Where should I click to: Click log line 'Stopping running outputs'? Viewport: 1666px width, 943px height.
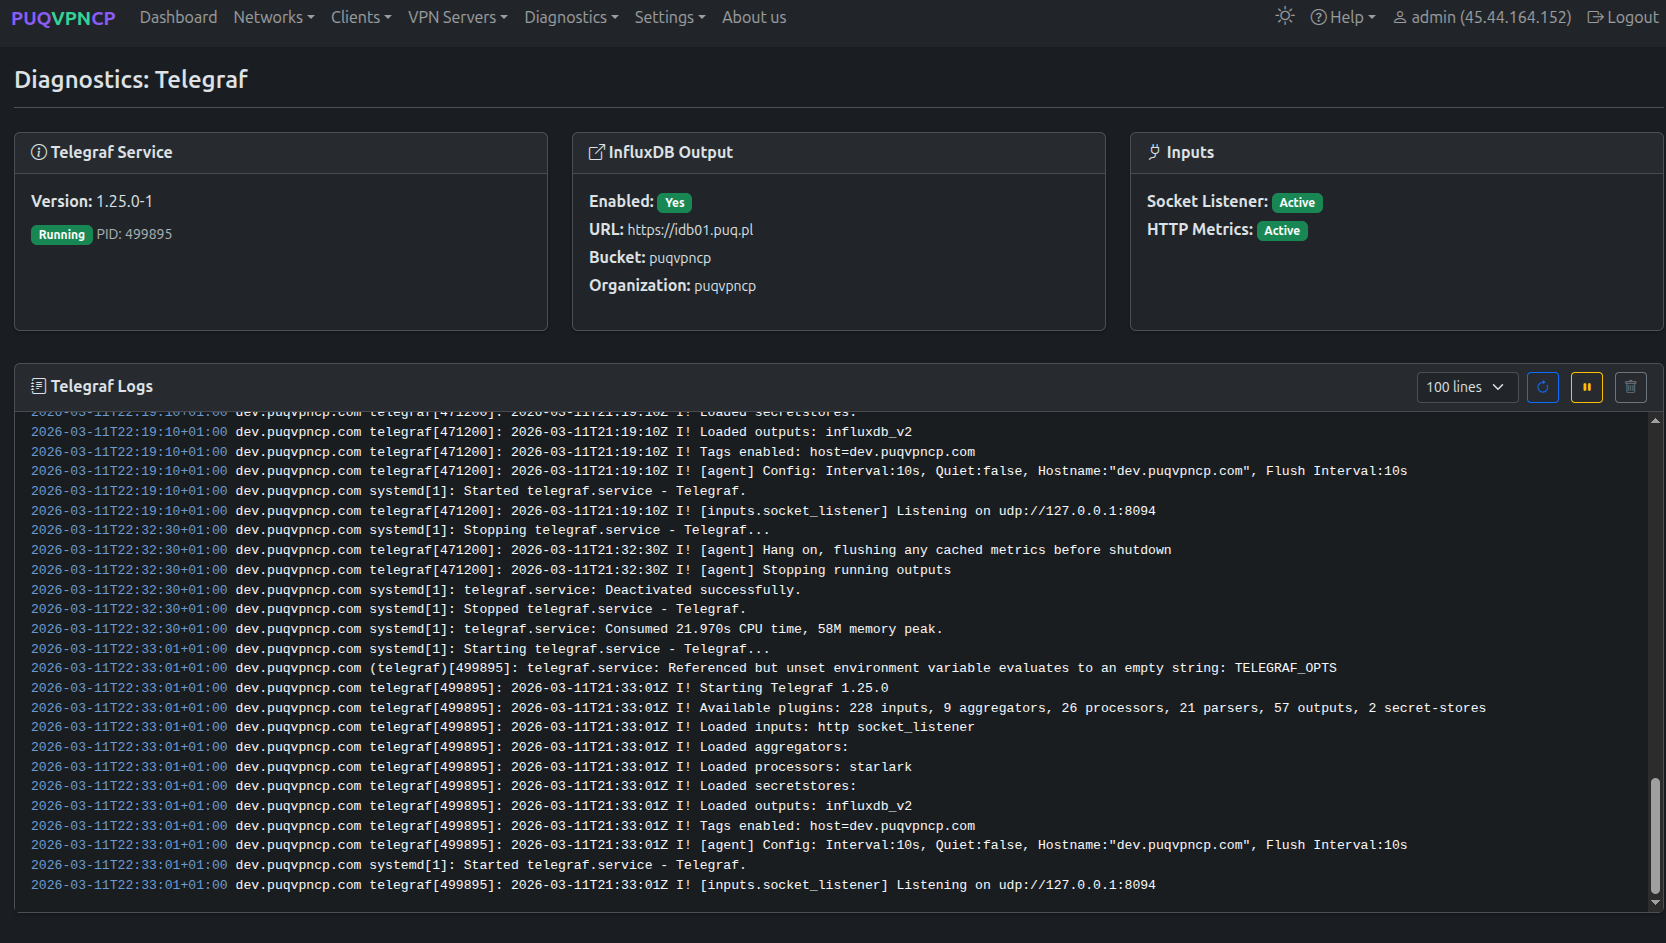coord(491,570)
